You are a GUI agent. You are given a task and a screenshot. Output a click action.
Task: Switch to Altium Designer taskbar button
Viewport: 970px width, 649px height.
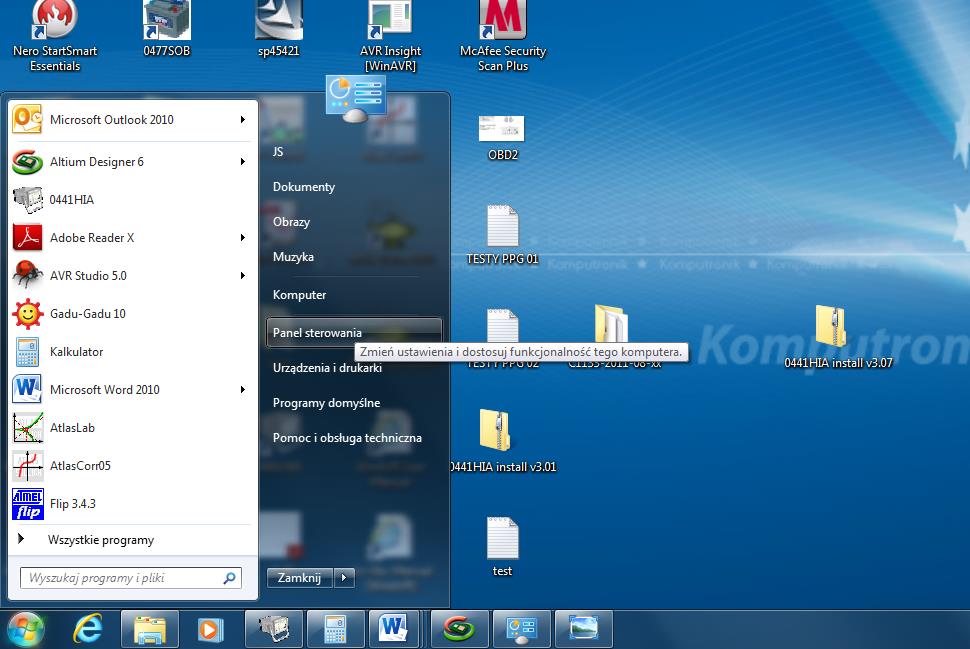pyautogui.click(x=459, y=630)
